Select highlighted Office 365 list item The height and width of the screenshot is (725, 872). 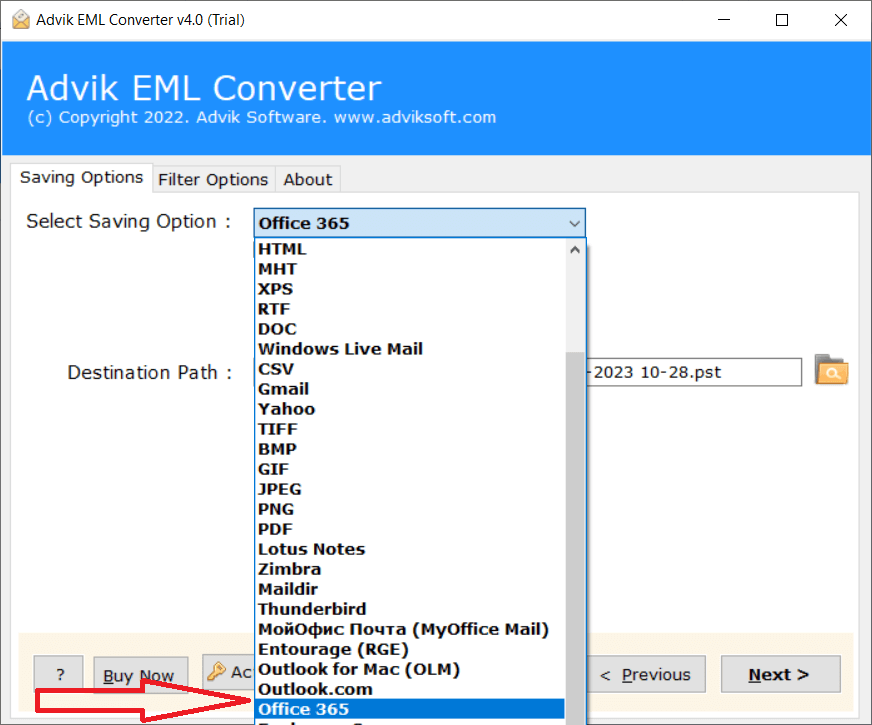click(410, 709)
